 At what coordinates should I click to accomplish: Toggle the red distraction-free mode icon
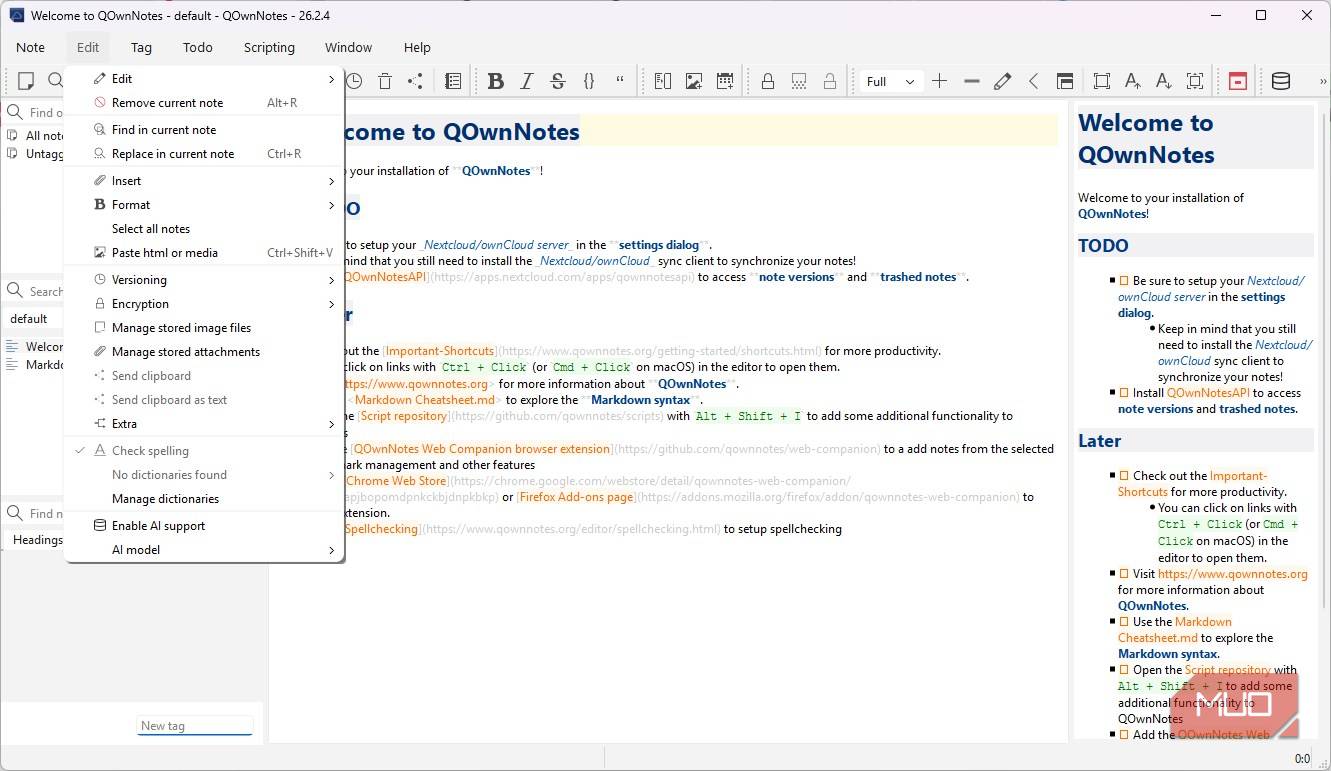1238,82
